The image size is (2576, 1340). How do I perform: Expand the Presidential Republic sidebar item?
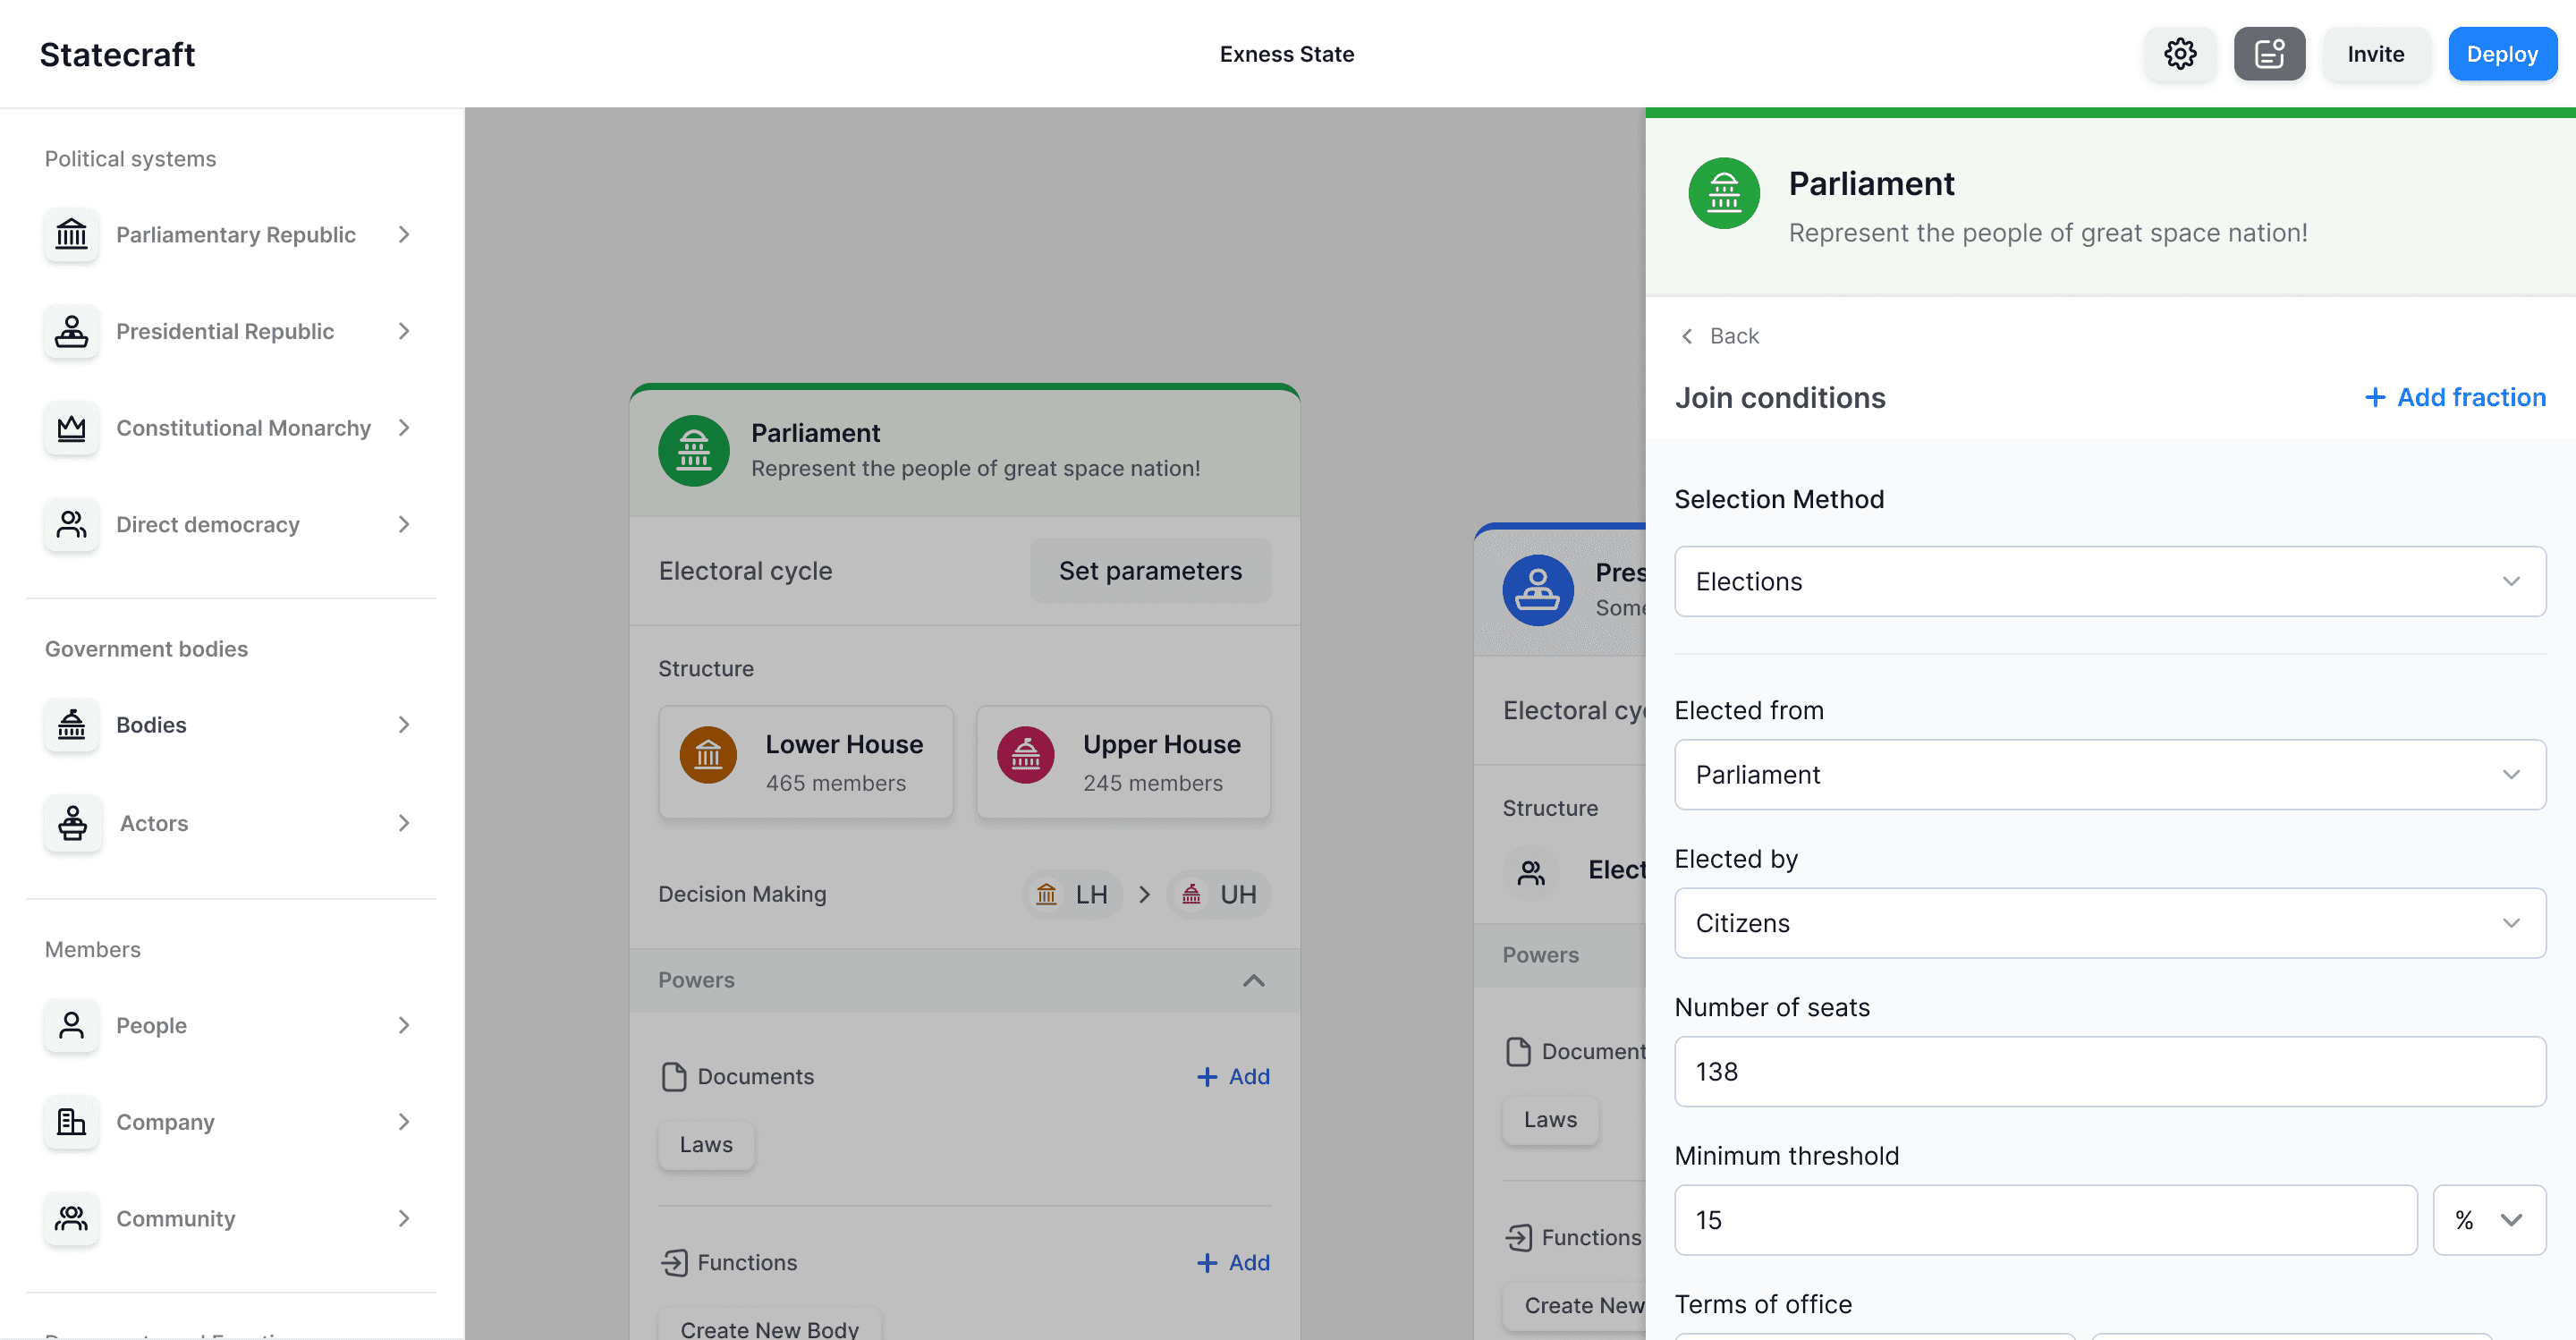[x=404, y=331]
